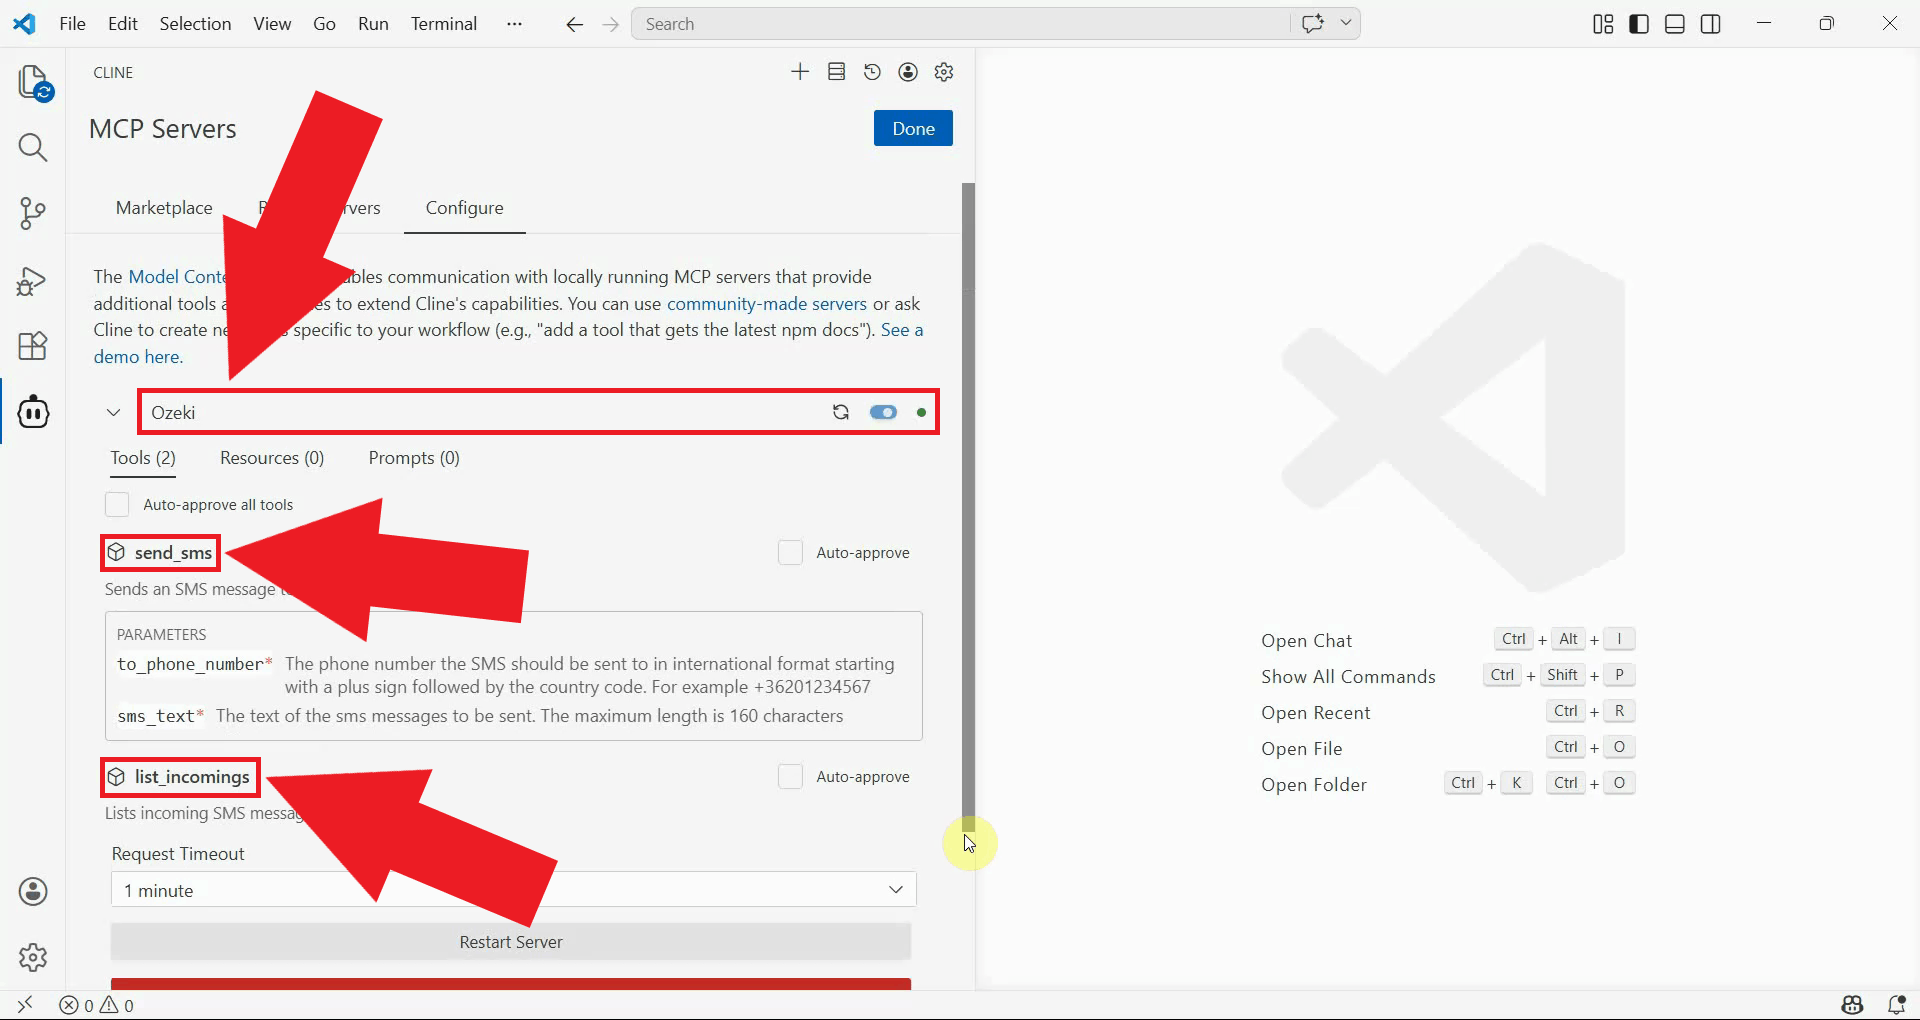
Task: Click the Done button
Action: pos(913,128)
